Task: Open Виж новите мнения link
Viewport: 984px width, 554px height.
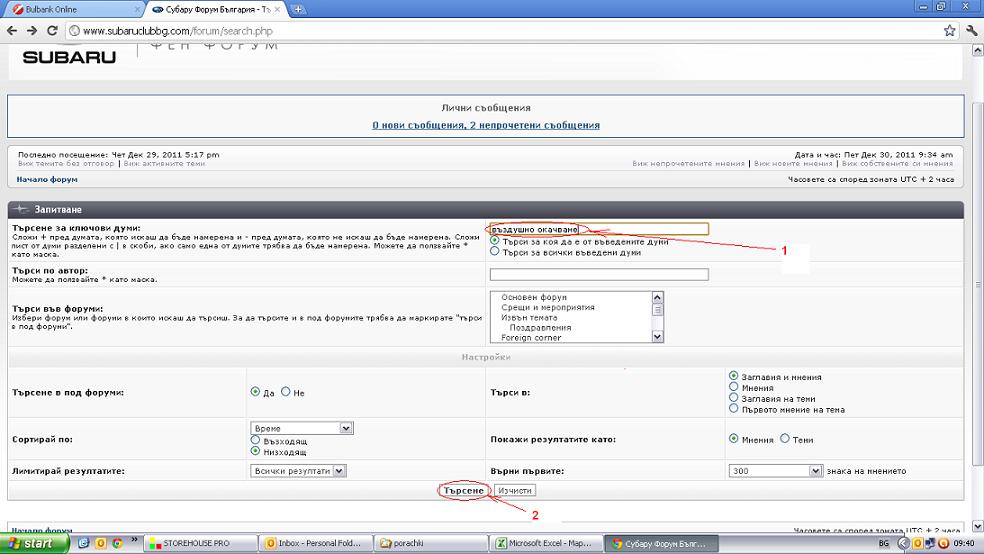Action: [793, 164]
